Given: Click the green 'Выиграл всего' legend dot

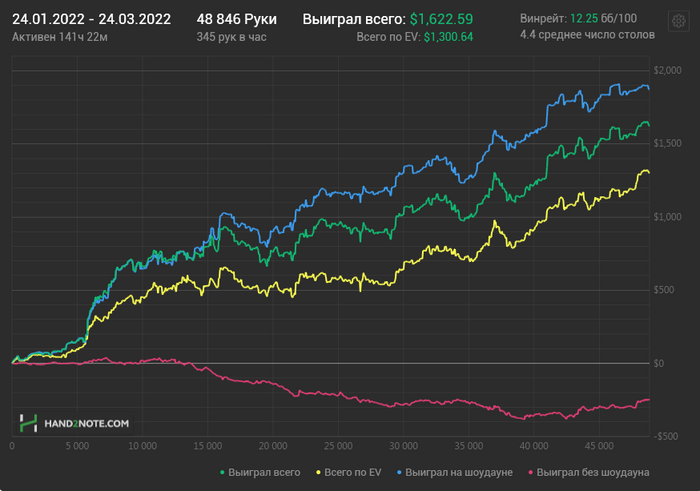Looking at the screenshot, I should pyautogui.click(x=222, y=472).
